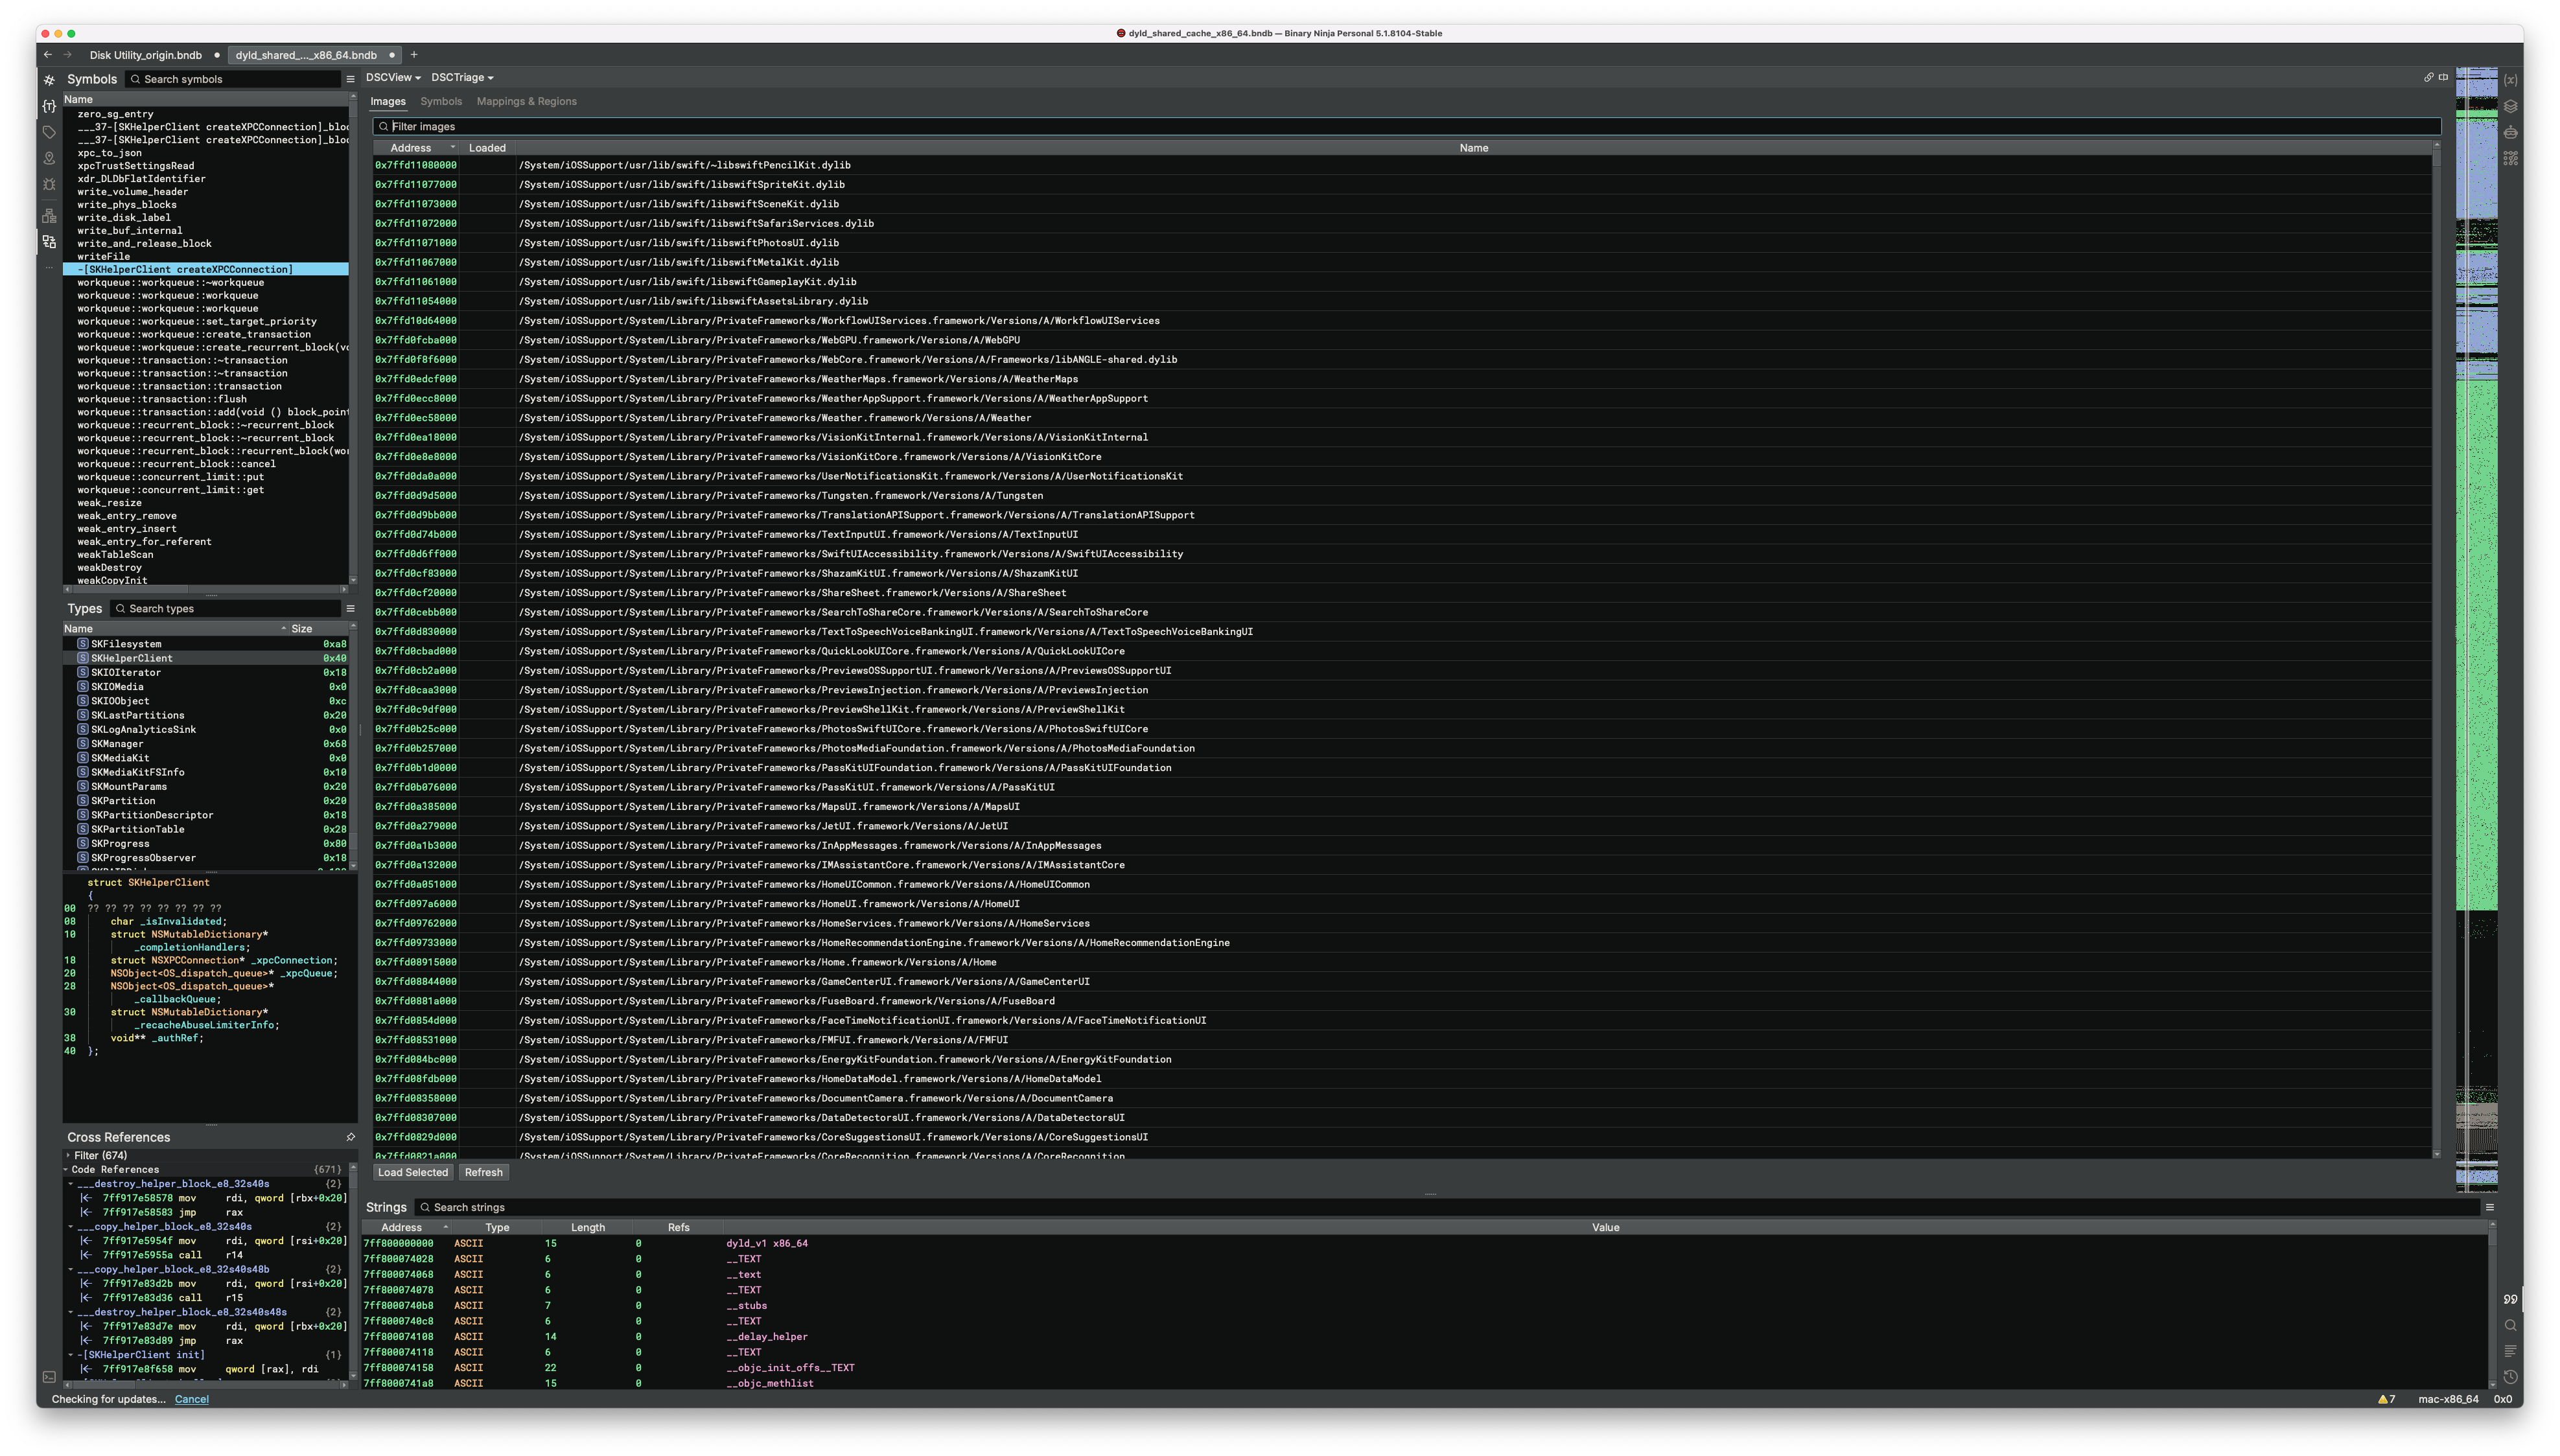
Task: Cancel the update check
Action: 191,1399
